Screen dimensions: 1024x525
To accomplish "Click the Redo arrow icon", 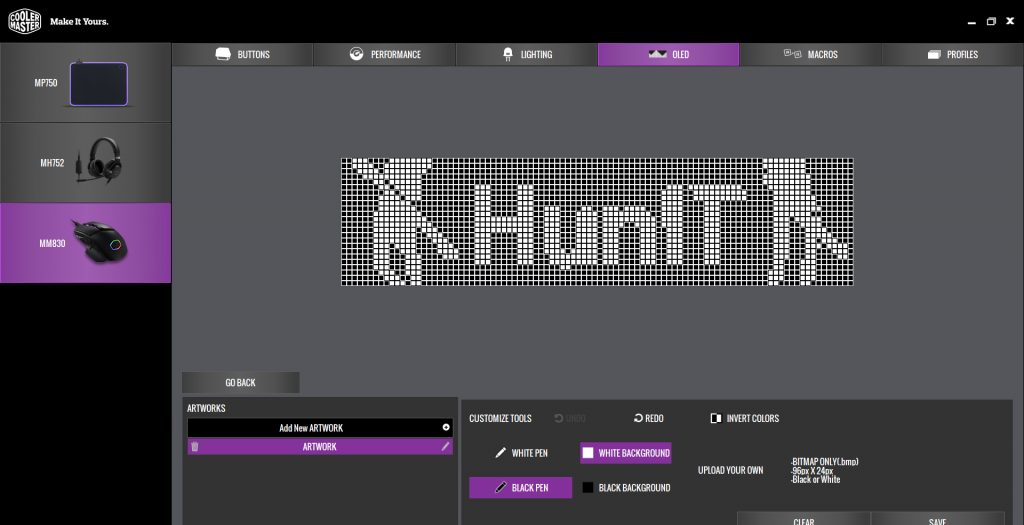I will [x=638, y=418].
